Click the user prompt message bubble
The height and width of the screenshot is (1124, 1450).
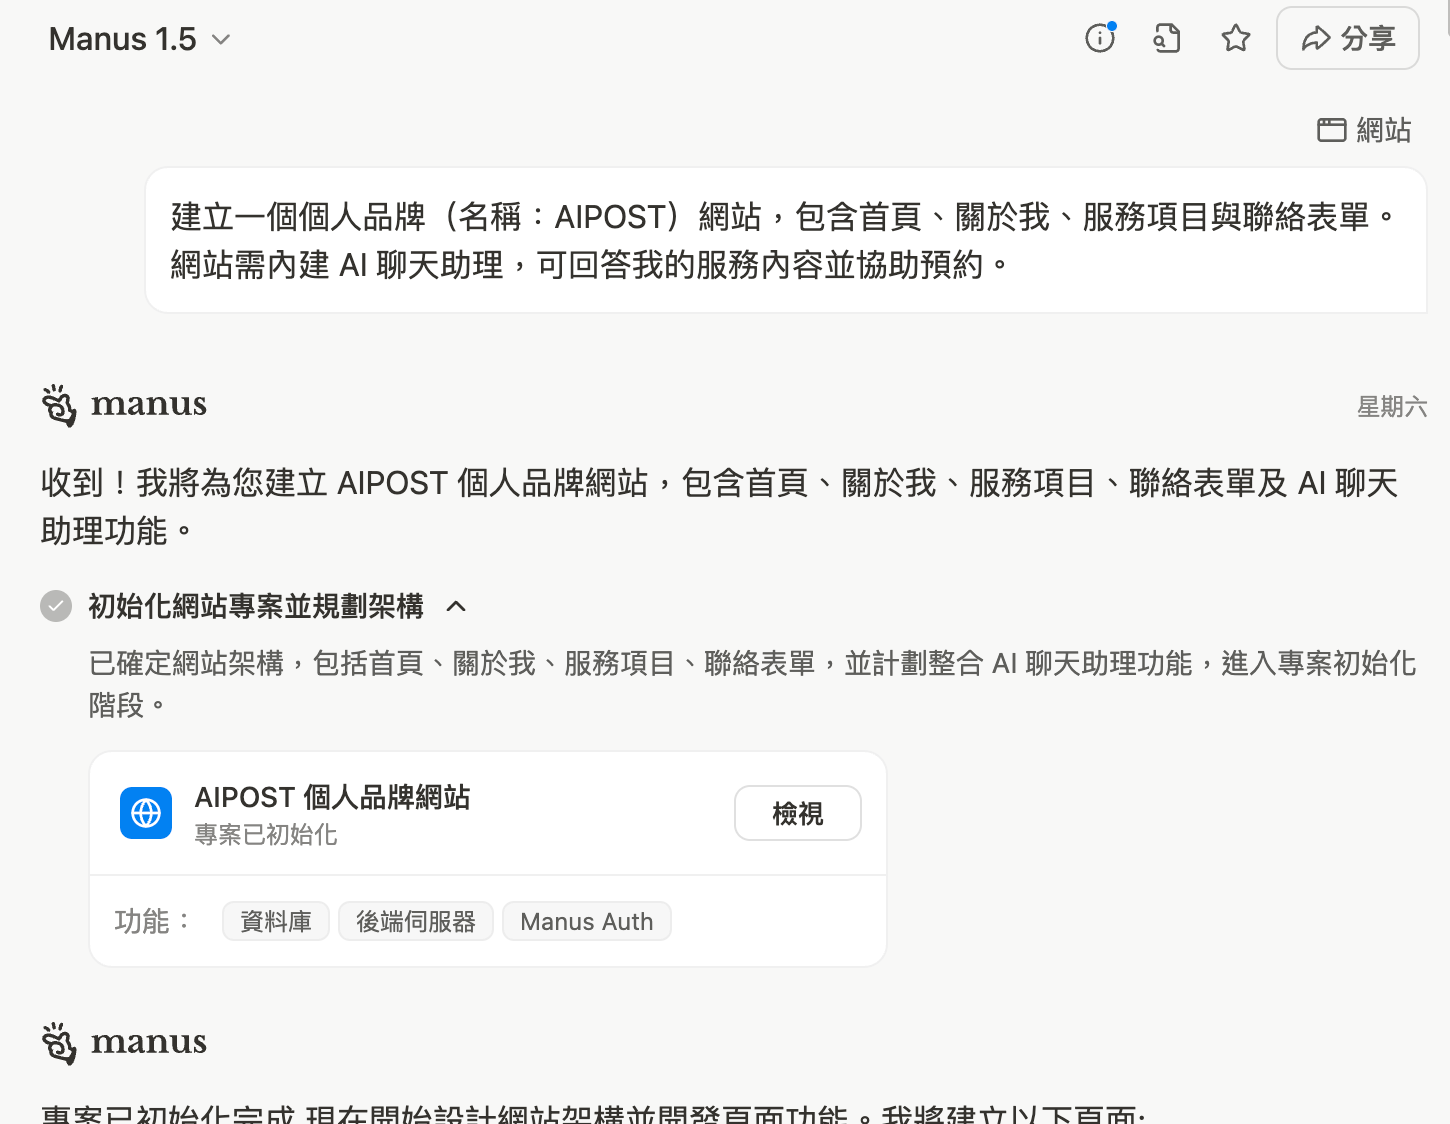tap(786, 240)
